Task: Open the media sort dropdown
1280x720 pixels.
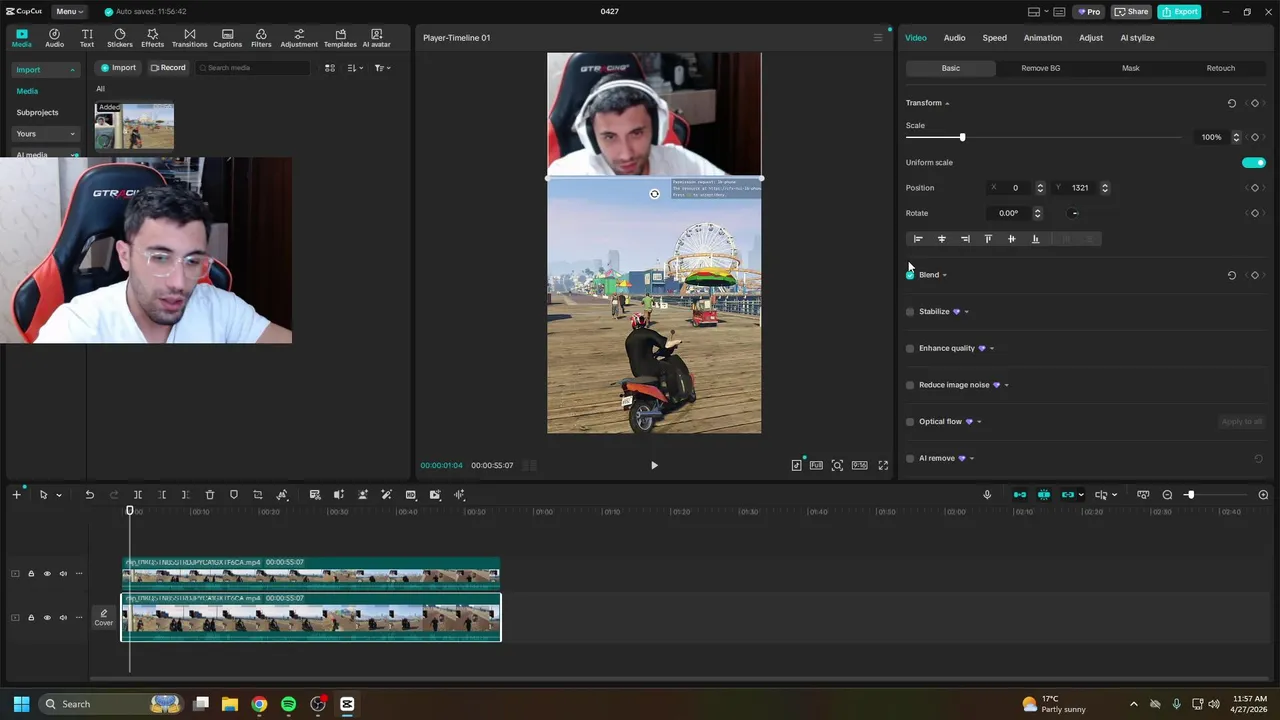Action: tap(355, 68)
